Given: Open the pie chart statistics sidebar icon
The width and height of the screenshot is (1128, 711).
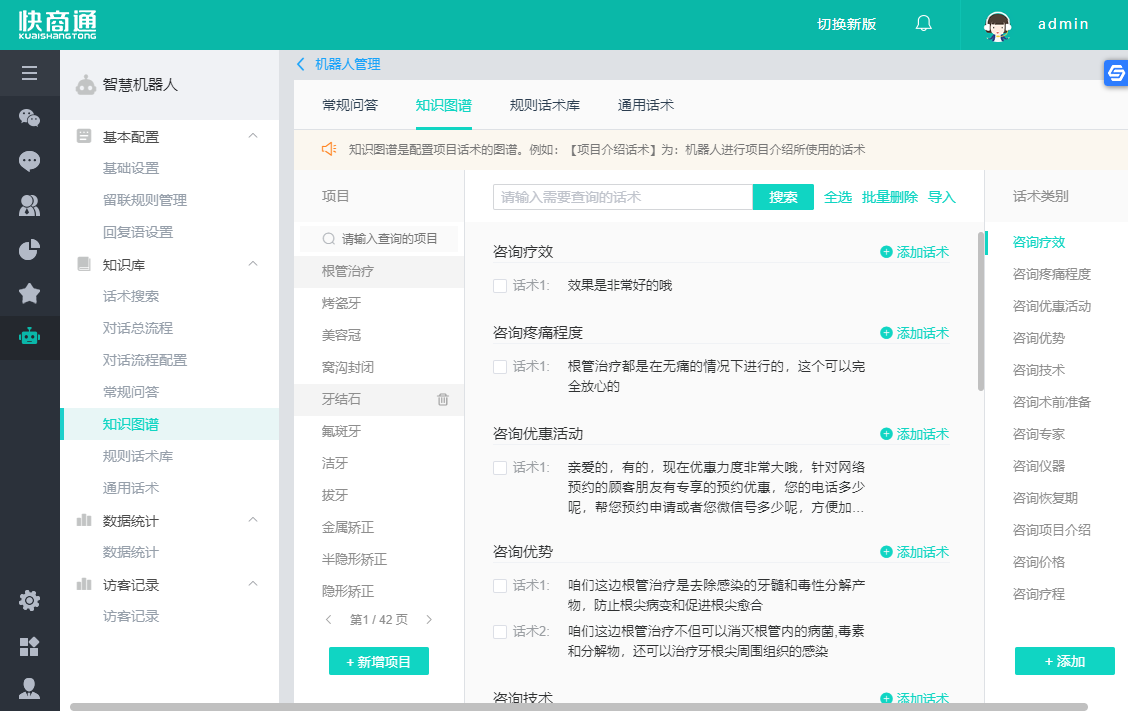Looking at the screenshot, I should coord(29,249).
